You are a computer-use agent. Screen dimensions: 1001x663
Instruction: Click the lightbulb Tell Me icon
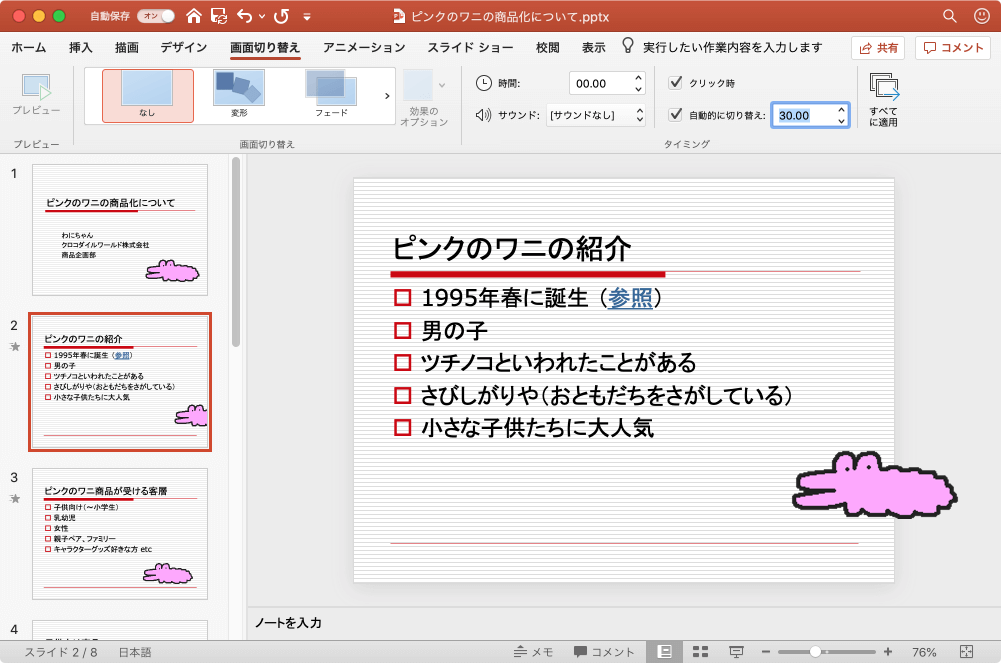pos(628,45)
